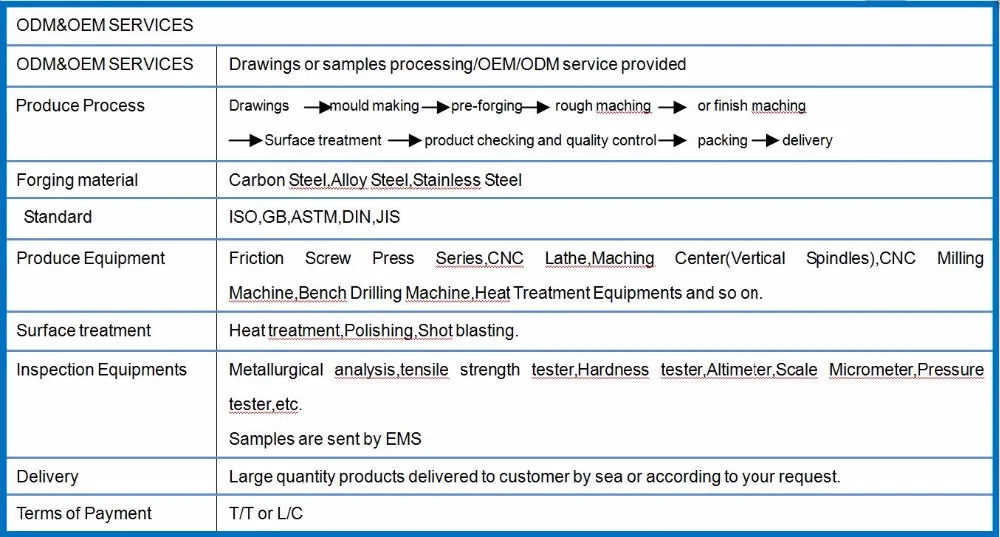Select the ISO,GB,ASTM,DIN,JIS standard text
The image size is (1000, 537).
(x=314, y=217)
